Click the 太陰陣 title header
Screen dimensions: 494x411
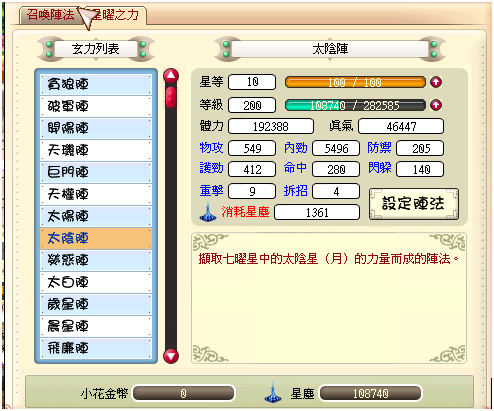pyautogui.click(x=330, y=49)
